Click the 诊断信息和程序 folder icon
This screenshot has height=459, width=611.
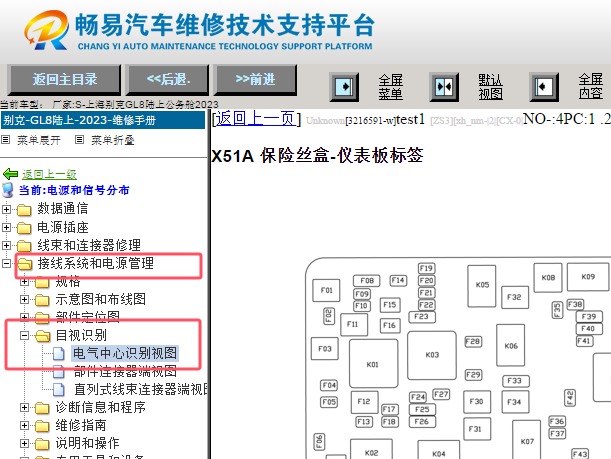tap(42, 408)
